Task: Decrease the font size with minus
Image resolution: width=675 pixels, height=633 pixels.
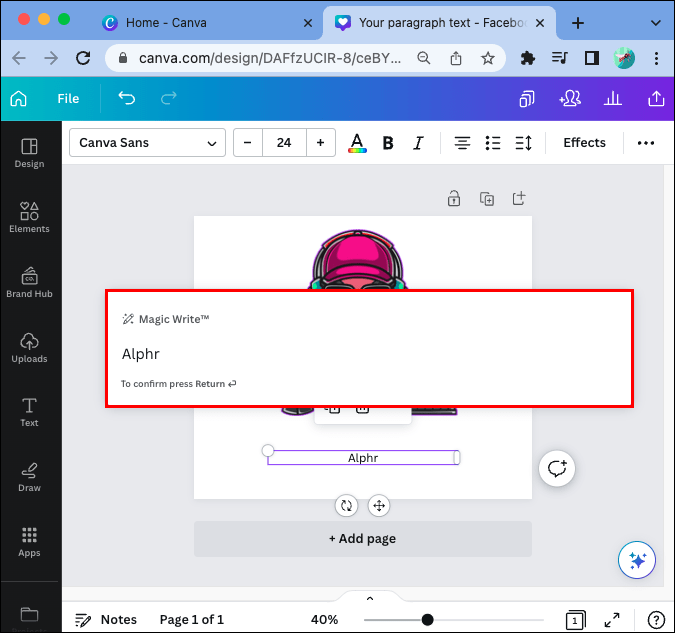Action: [x=248, y=143]
